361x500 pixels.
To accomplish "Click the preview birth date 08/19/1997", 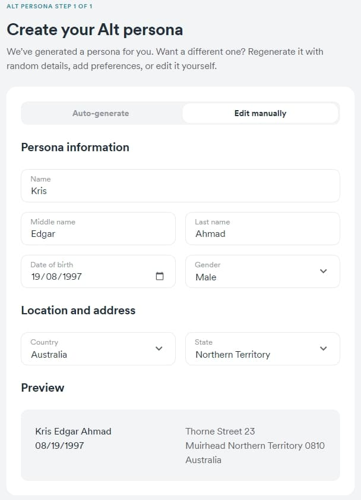I will coord(59,446).
